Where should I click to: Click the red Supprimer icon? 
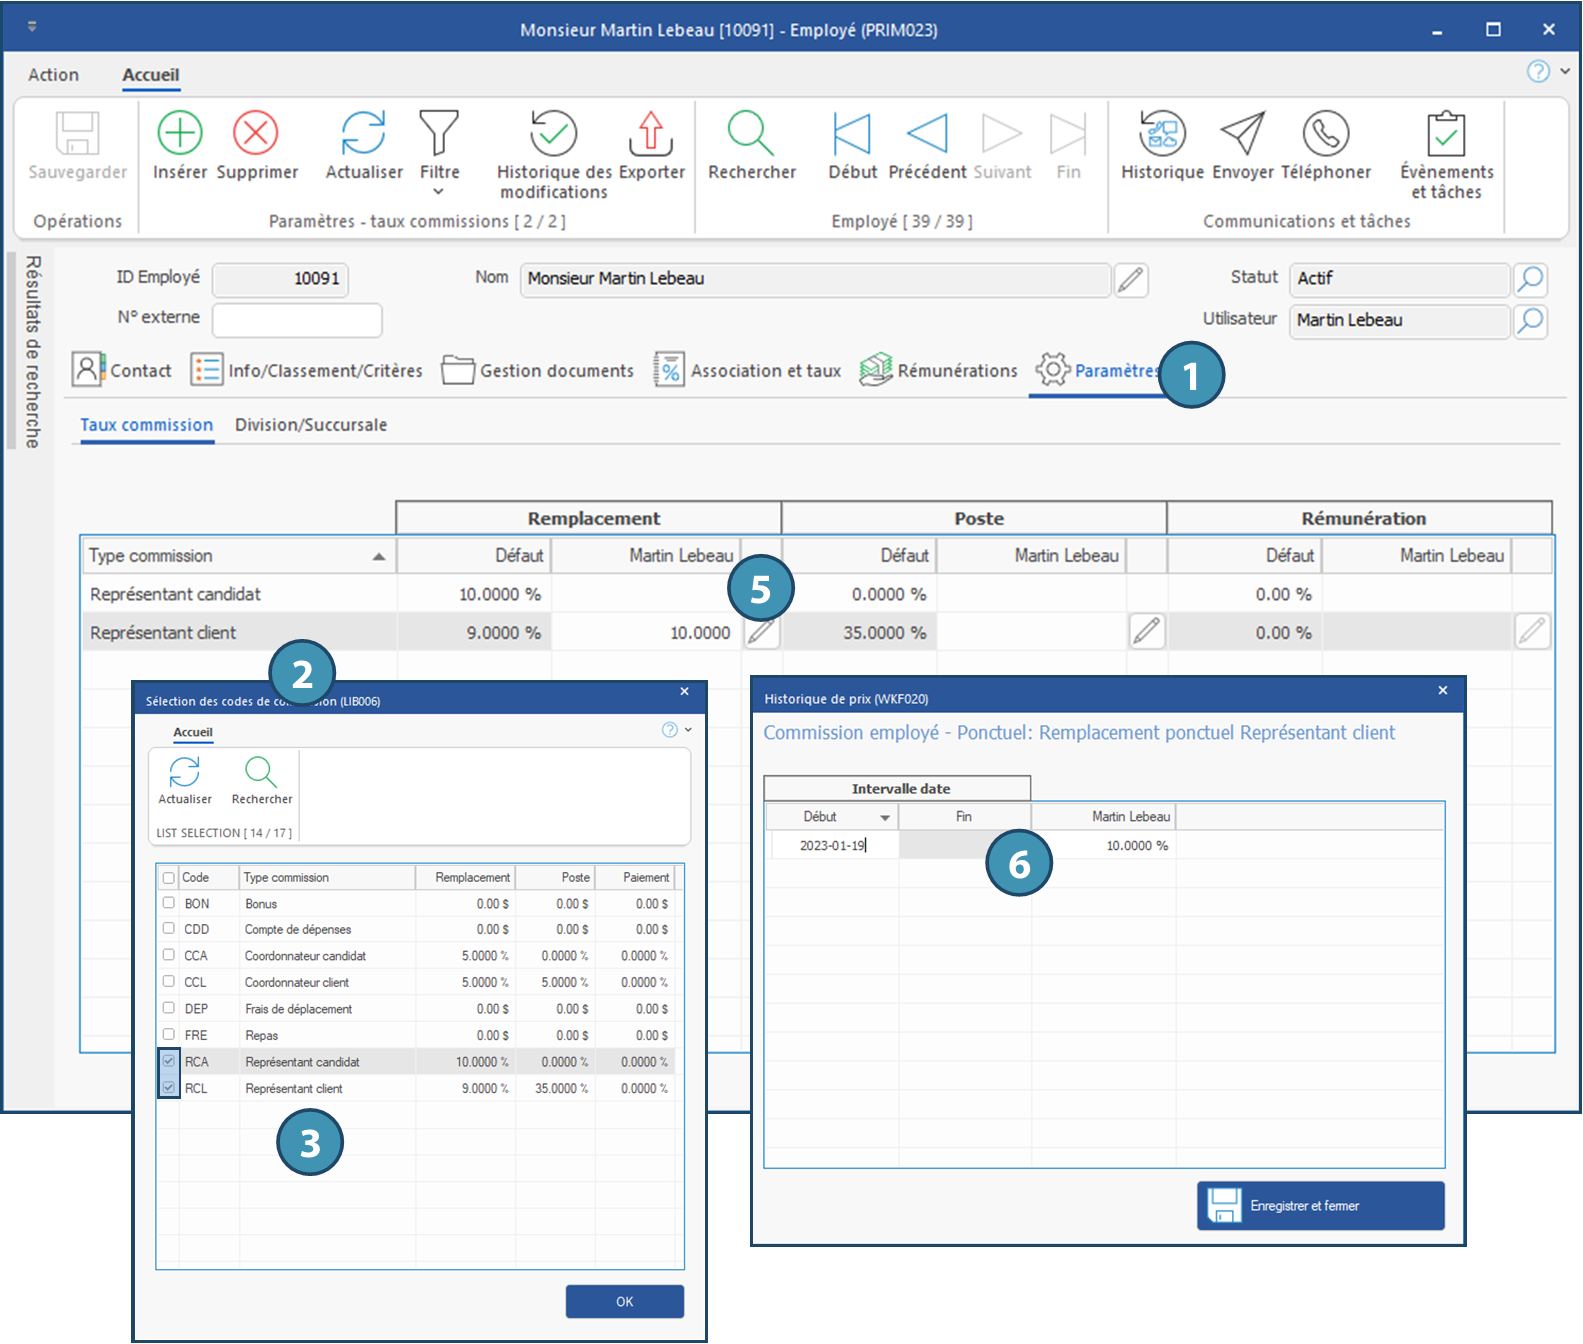pyautogui.click(x=256, y=133)
